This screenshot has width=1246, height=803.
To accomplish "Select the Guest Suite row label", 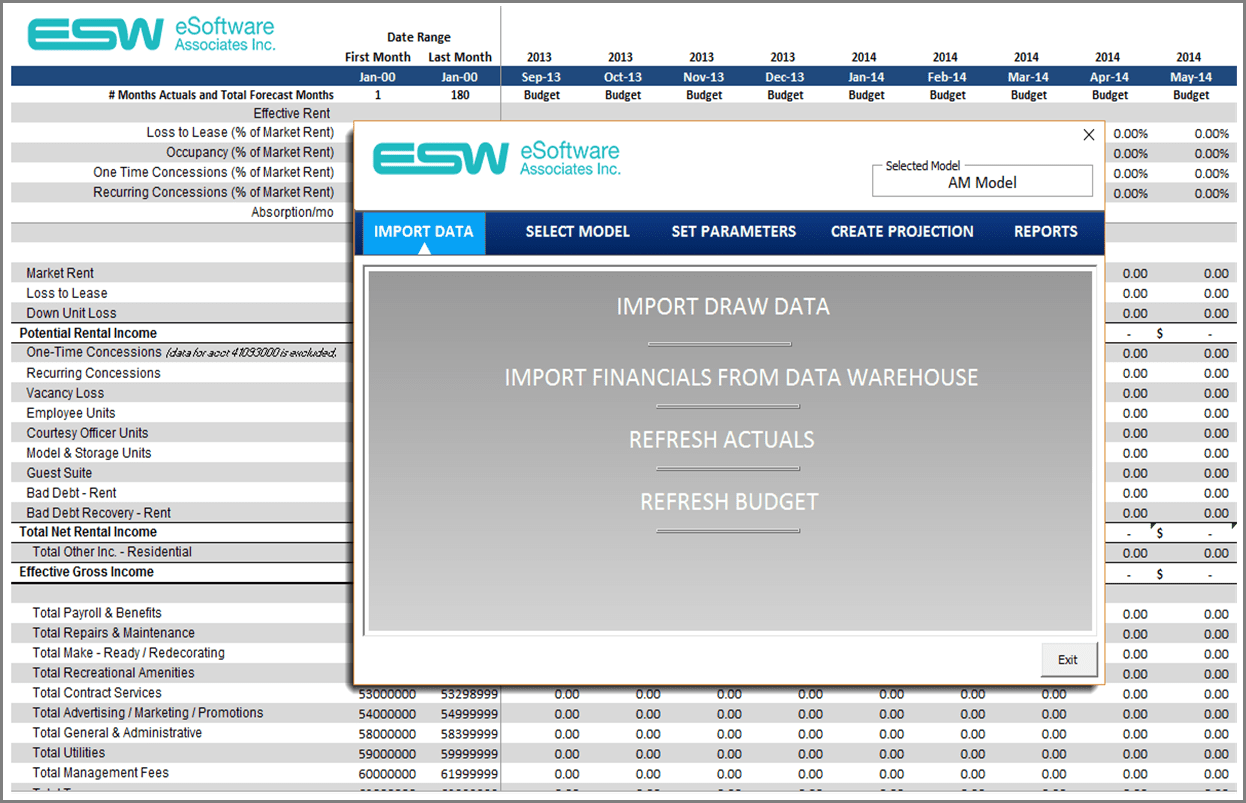I will [59, 473].
